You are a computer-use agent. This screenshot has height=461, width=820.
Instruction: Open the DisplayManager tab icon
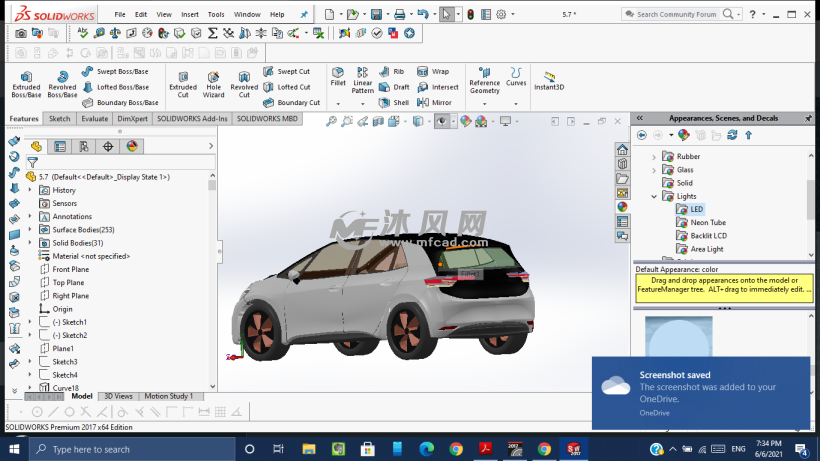pyautogui.click(x=131, y=146)
